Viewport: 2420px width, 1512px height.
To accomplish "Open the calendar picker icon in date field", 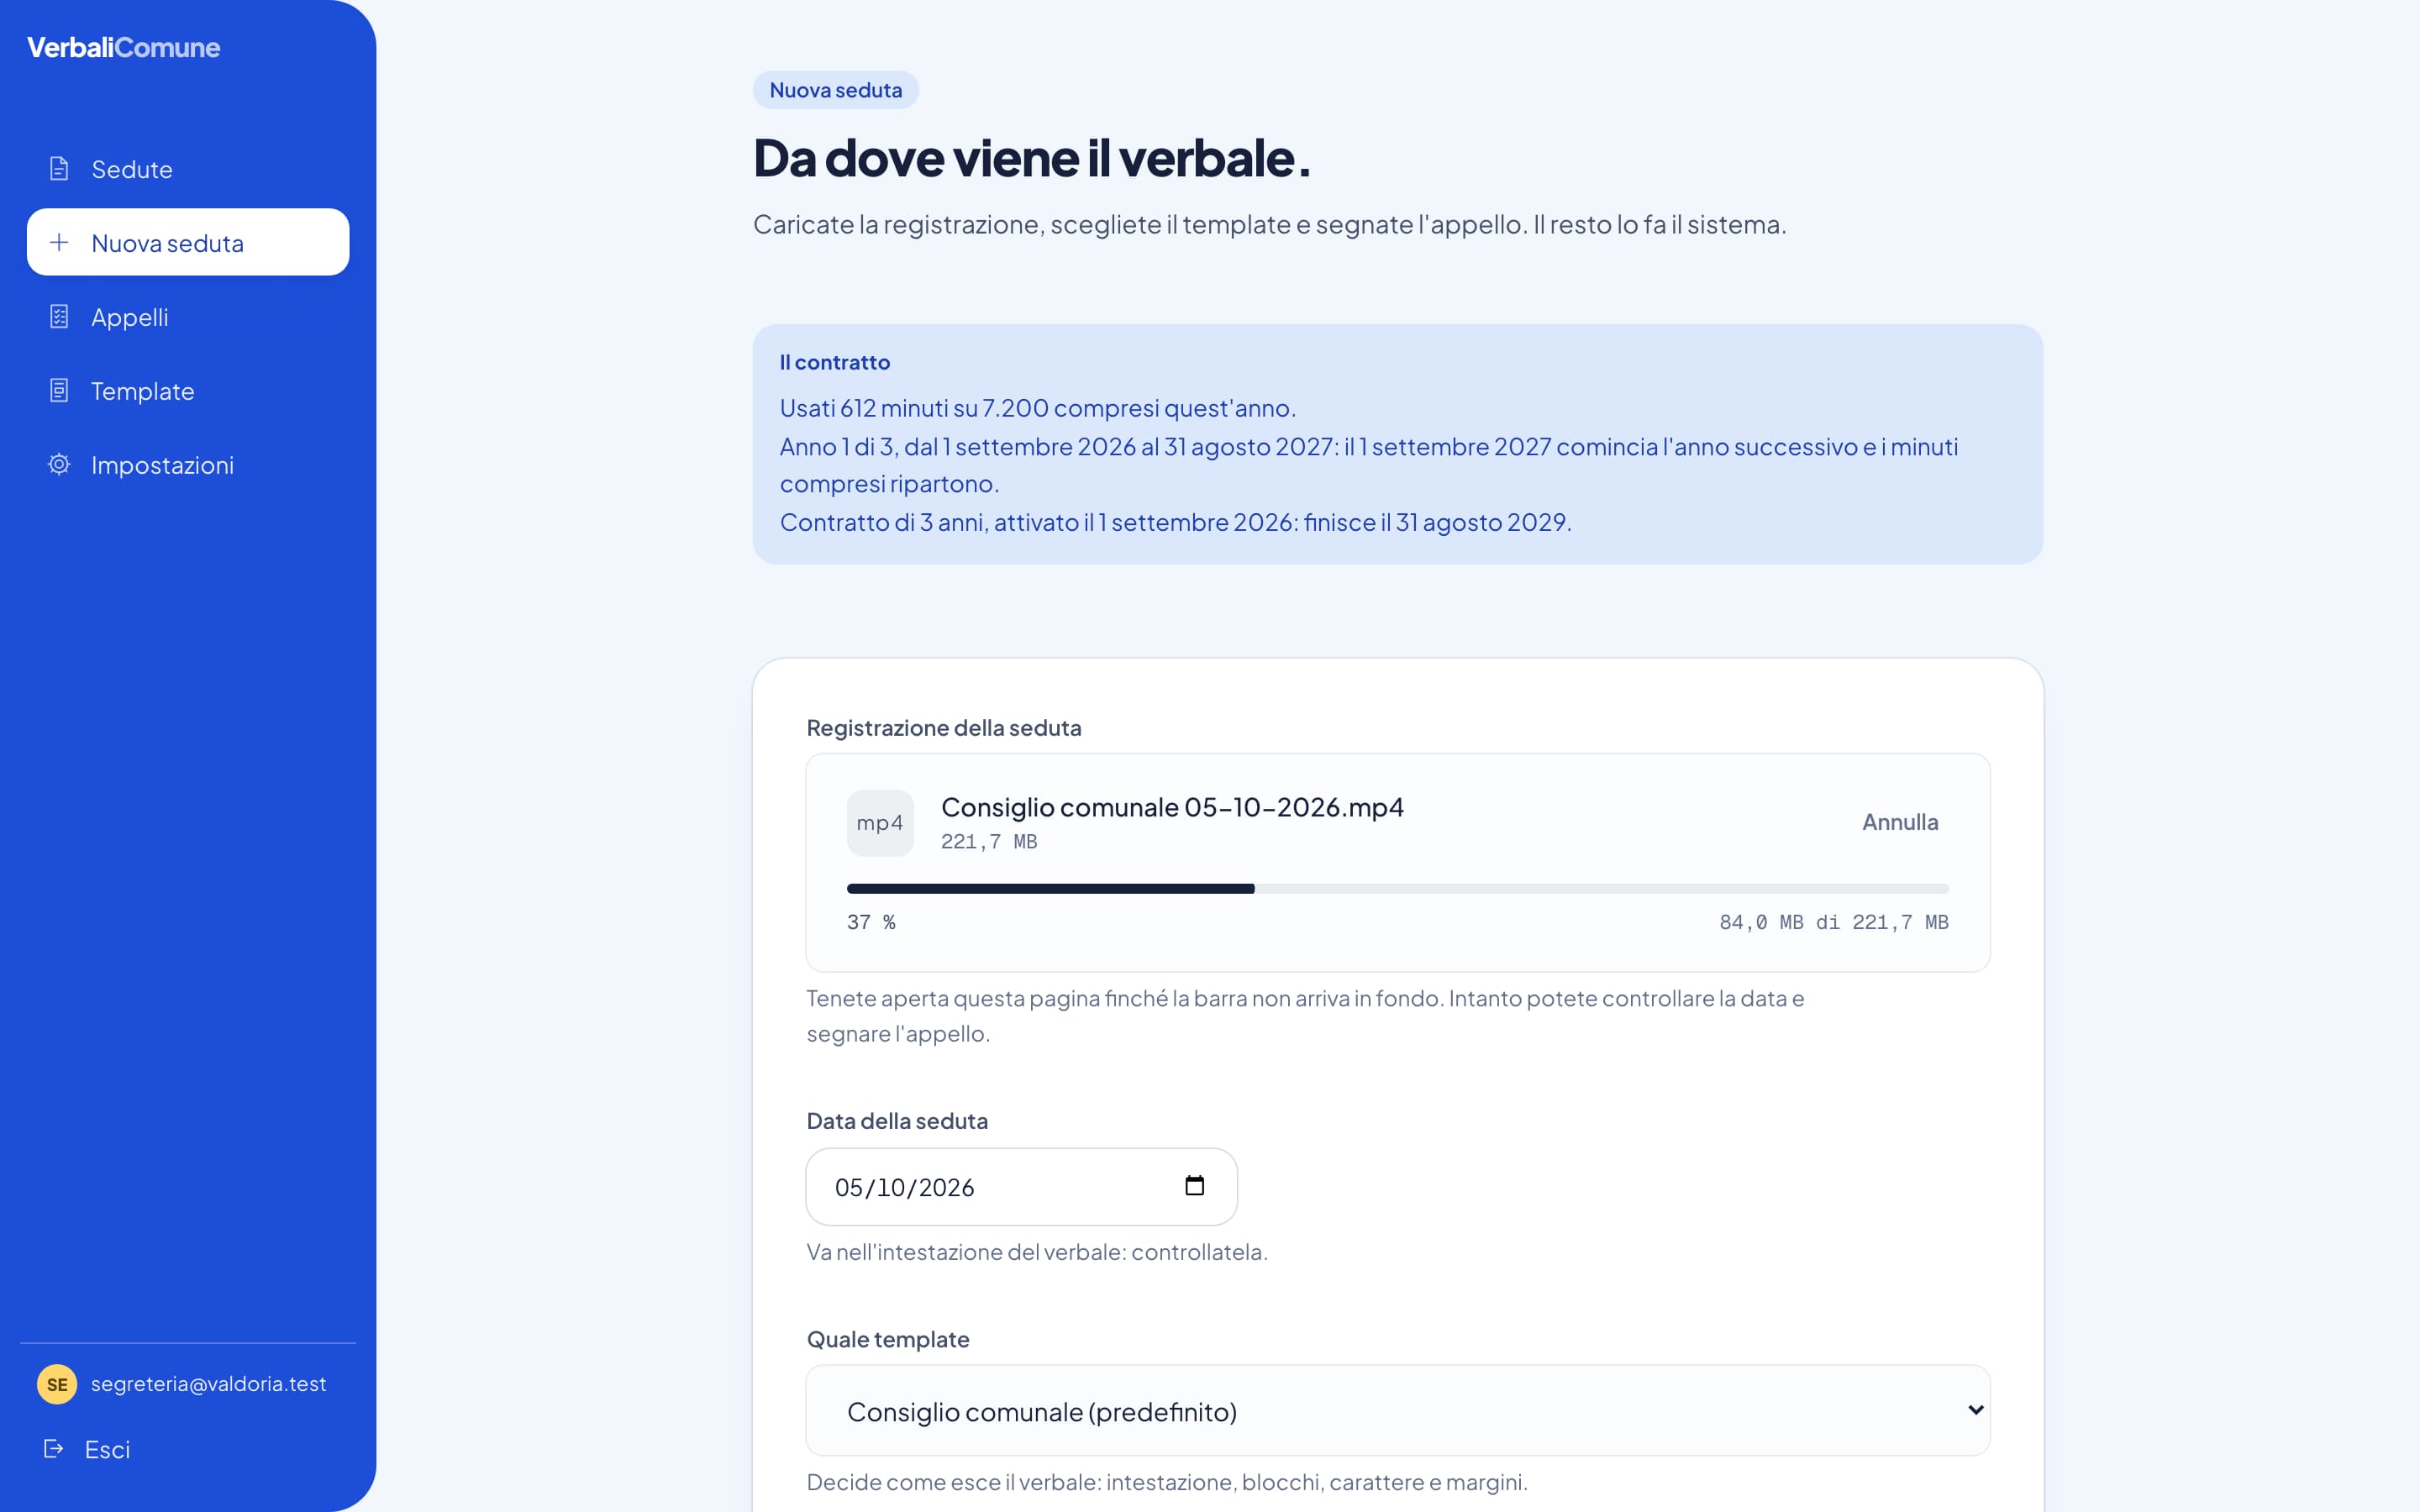I will tap(1194, 1186).
